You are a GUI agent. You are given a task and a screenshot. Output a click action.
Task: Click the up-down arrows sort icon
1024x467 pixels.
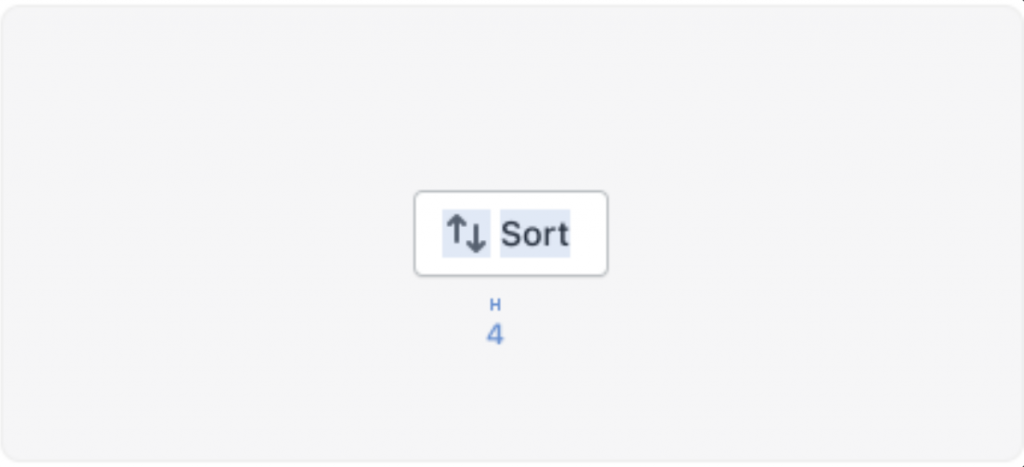point(466,233)
